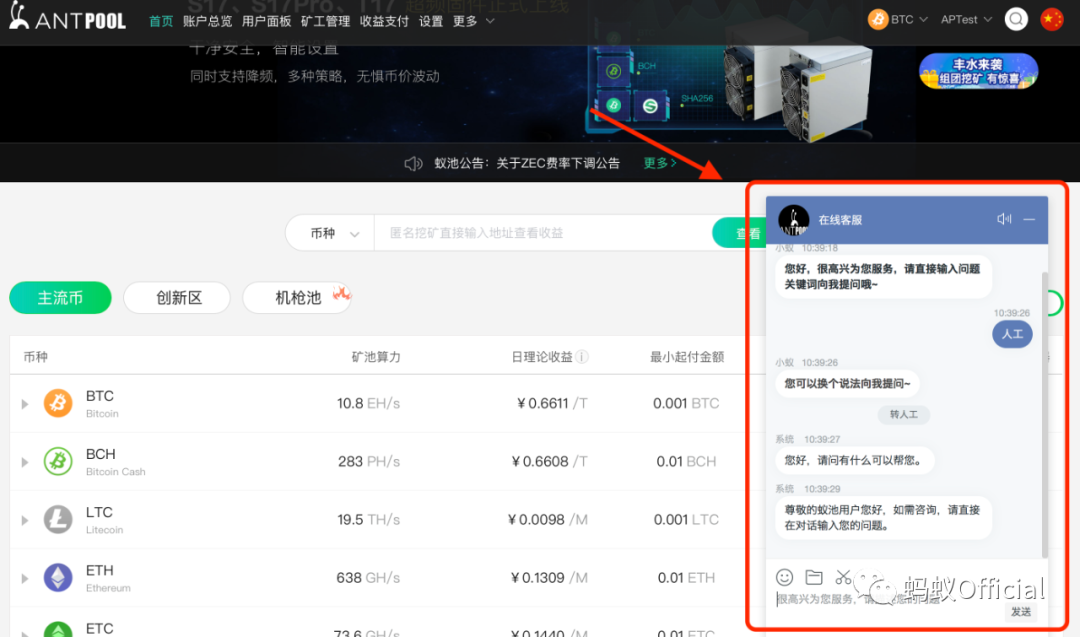The height and width of the screenshot is (637, 1080).
Task: Open the ZEC费率下调公告 announcement
Action: (x=558, y=163)
